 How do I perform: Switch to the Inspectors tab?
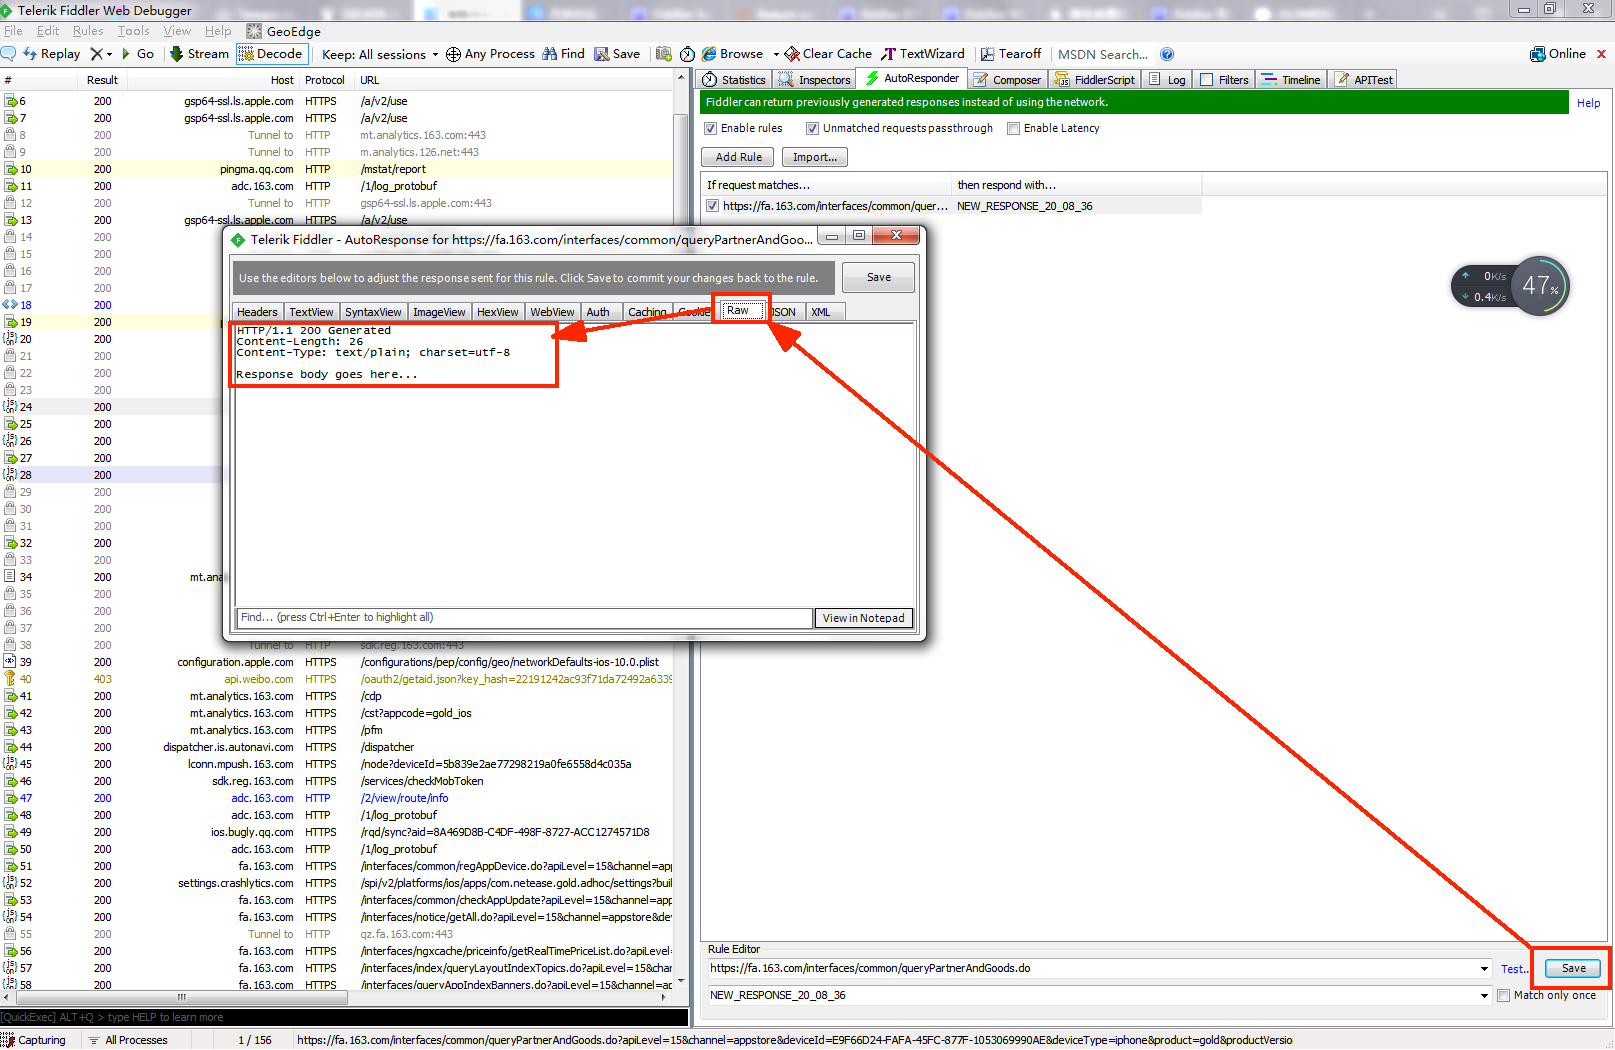(815, 80)
